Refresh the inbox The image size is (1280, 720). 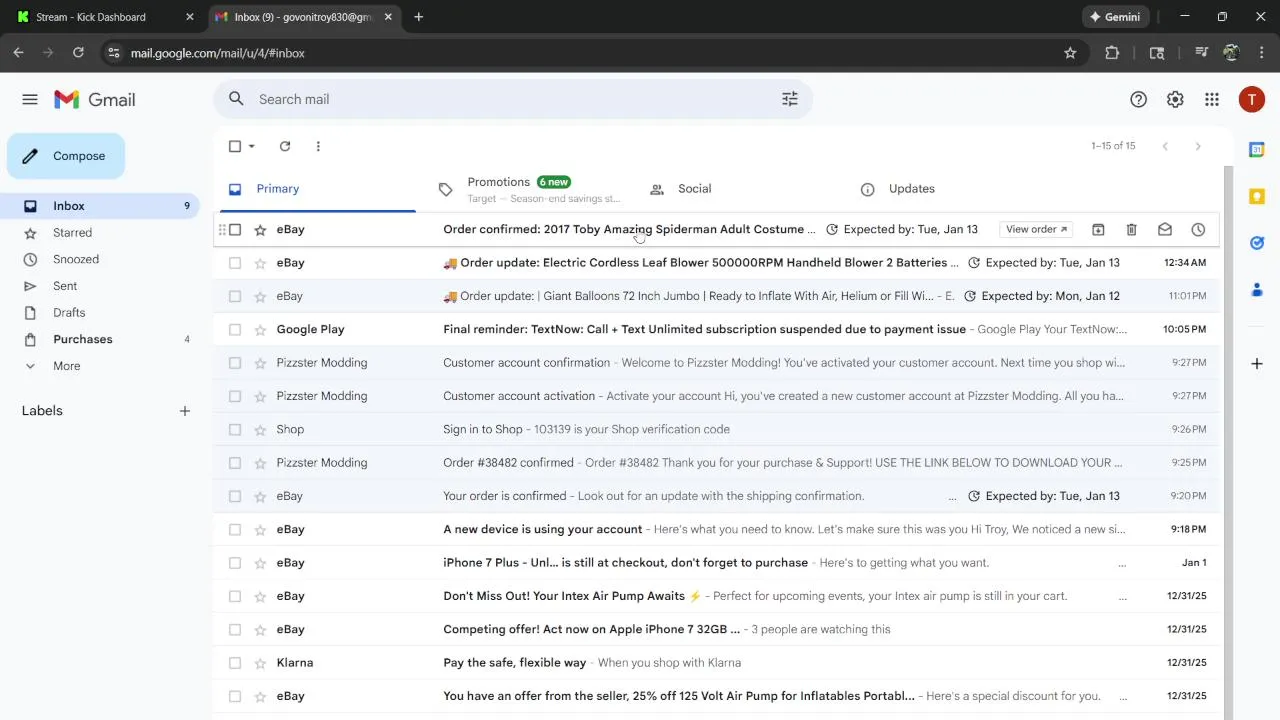[x=285, y=146]
